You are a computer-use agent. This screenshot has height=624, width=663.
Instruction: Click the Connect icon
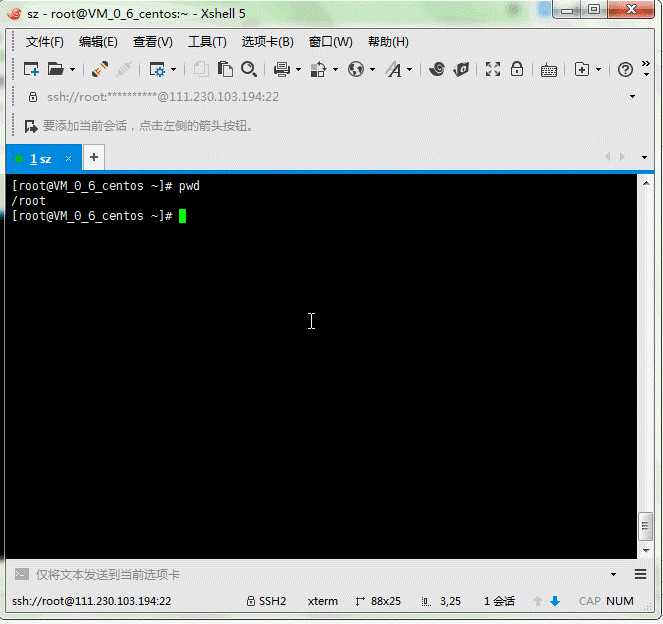pos(99,69)
